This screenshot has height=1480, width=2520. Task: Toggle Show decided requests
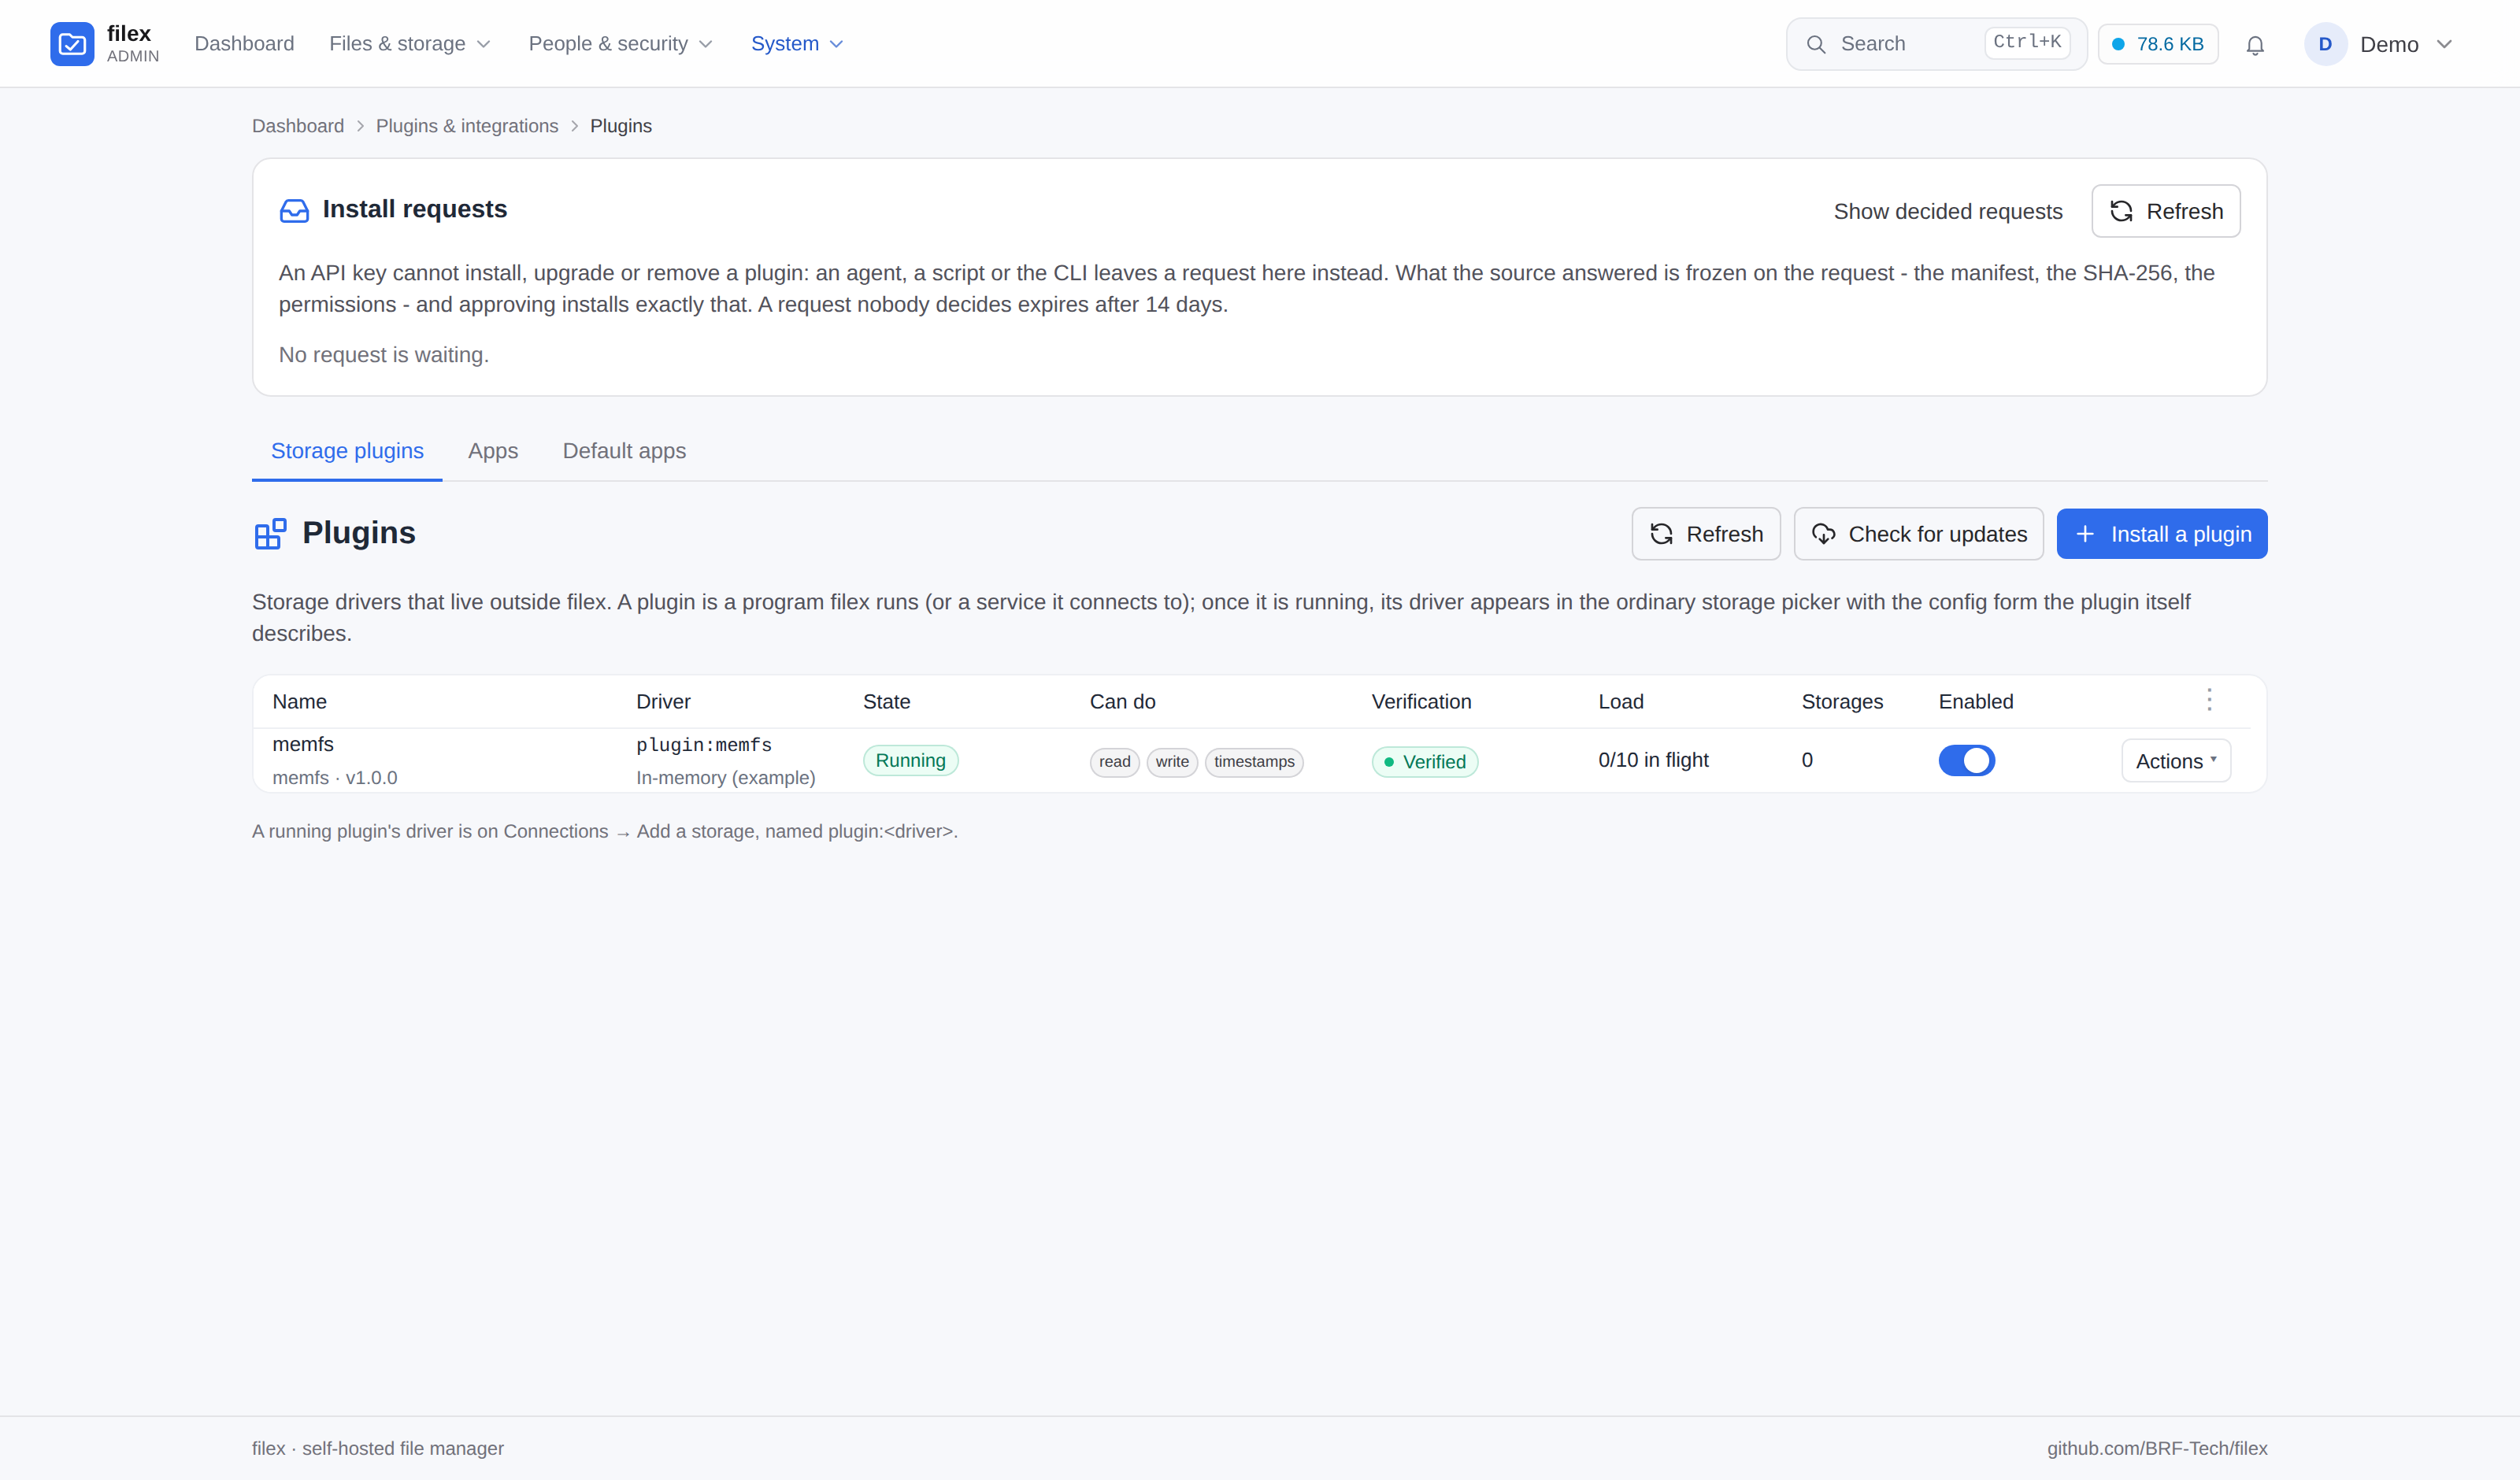(x=1947, y=211)
